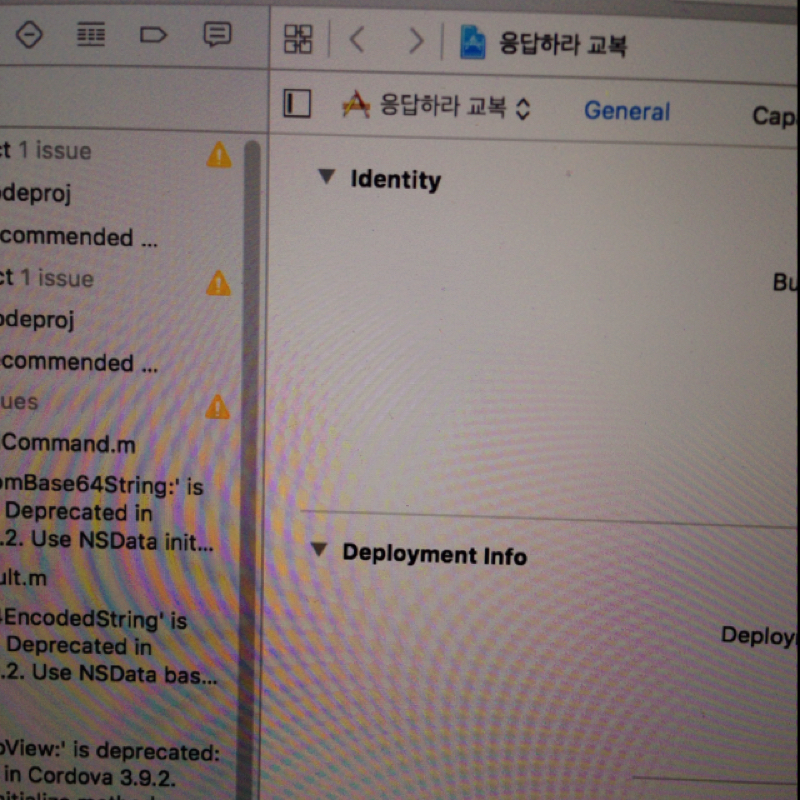Screen dimensions: 800x800
Task: Select the 'ult.m' issue file row
Action: [x=23, y=578]
